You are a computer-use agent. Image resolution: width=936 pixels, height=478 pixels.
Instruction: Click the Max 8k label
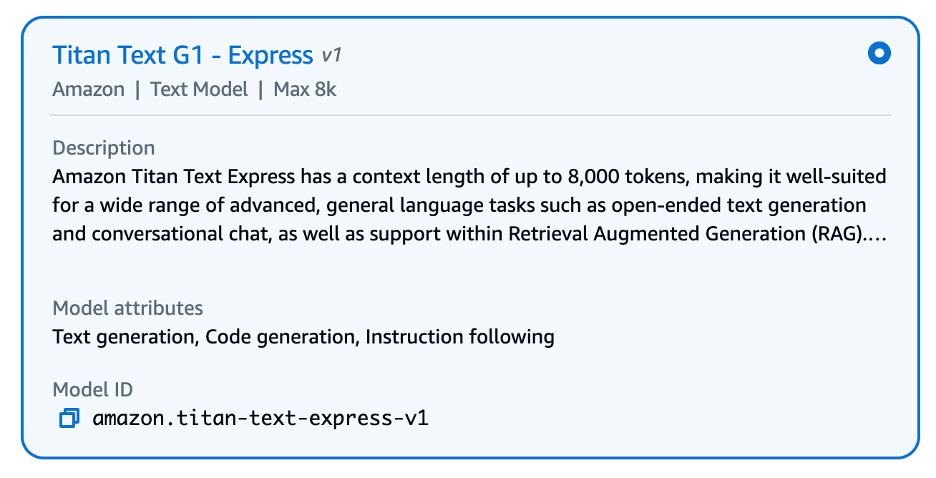(x=305, y=89)
